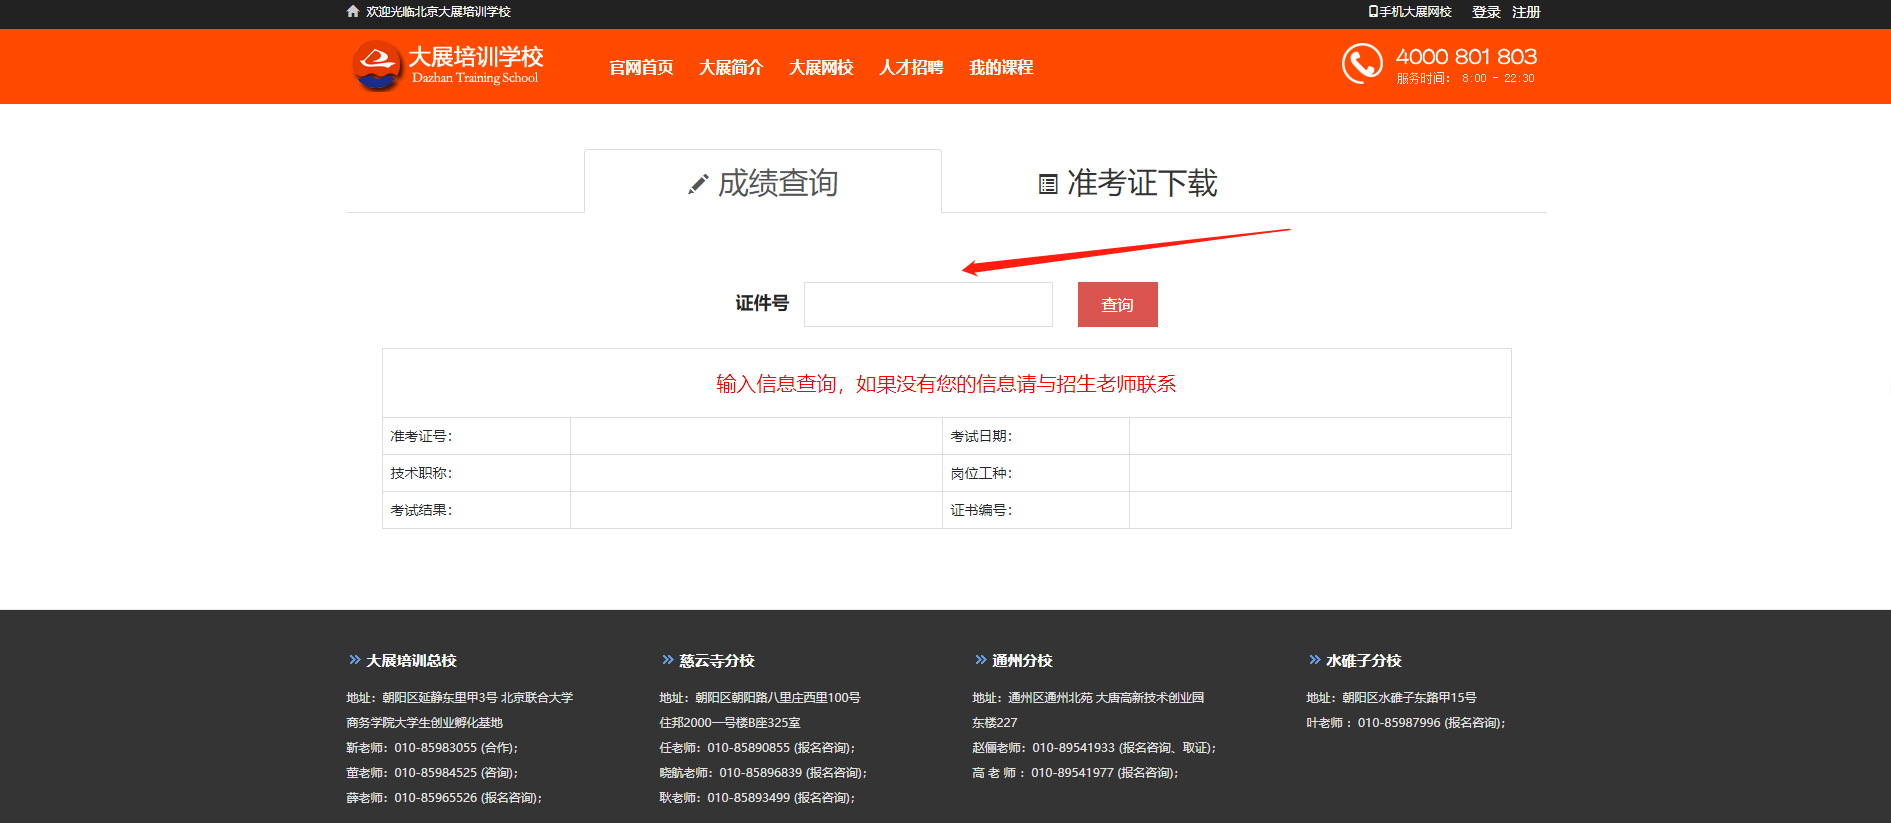Click the arrow icon beside 水碓子分校
Viewport: 1891px width, 823px height.
point(1314,660)
